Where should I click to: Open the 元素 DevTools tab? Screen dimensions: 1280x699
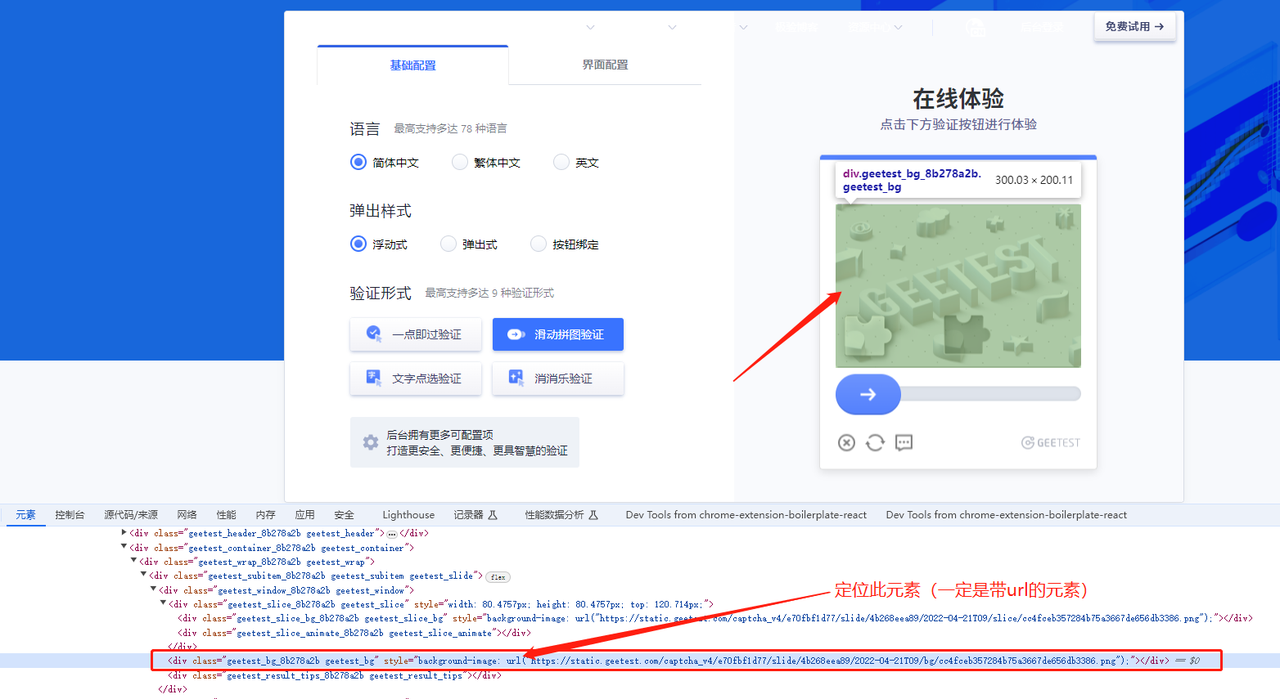[x=25, y=515]
